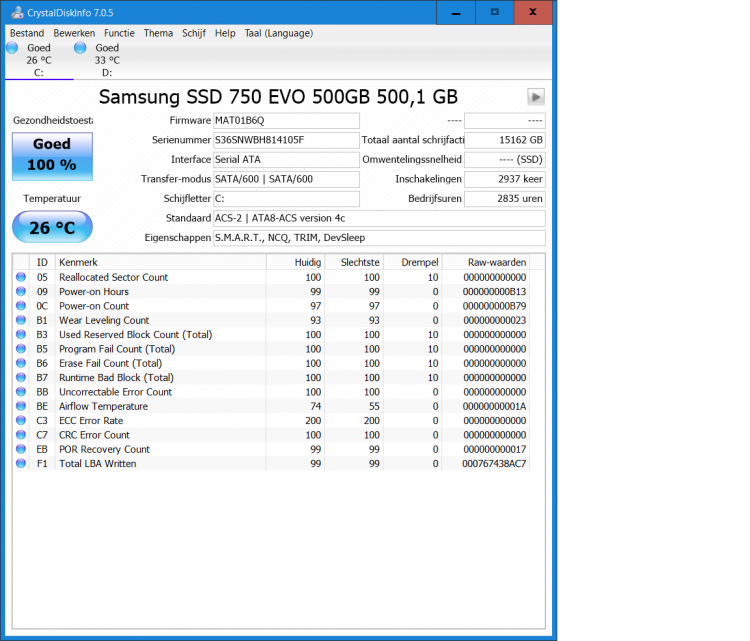Click status orb for Wear Leveling Count
Viewport: 750px width, 641px height.
click(20, 321)
